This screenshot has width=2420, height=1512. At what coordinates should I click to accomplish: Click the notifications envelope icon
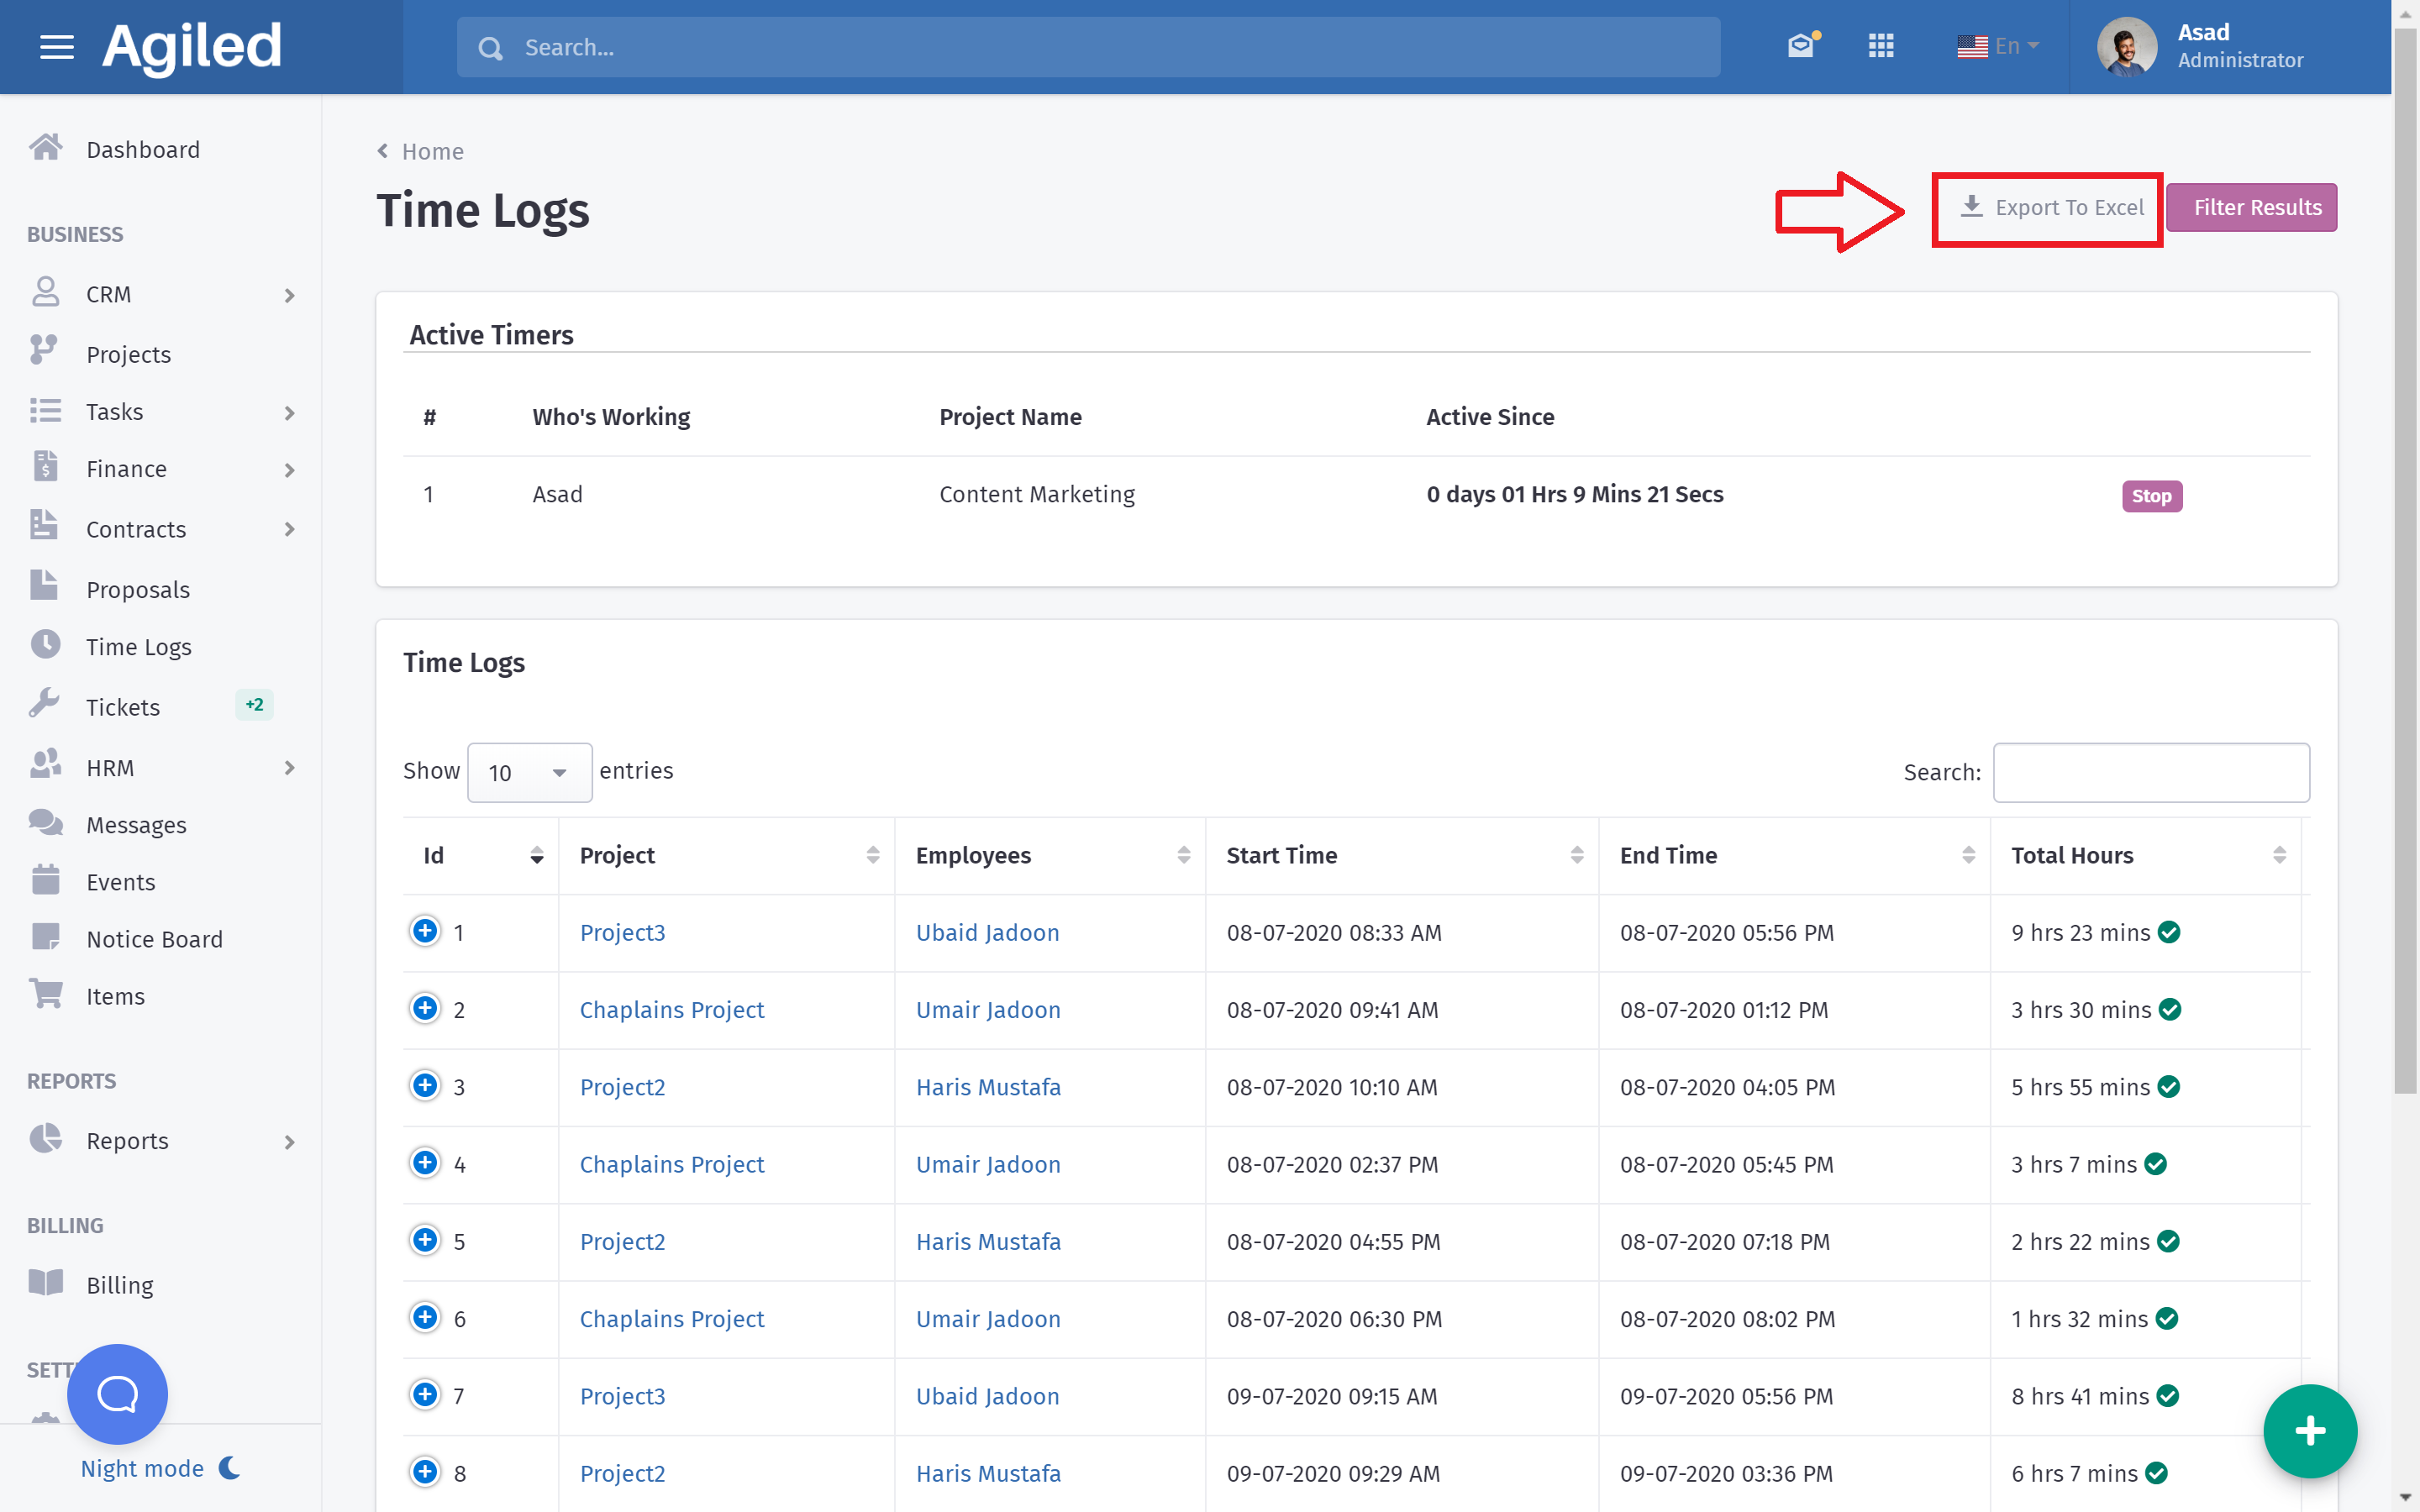point(1800,46)
